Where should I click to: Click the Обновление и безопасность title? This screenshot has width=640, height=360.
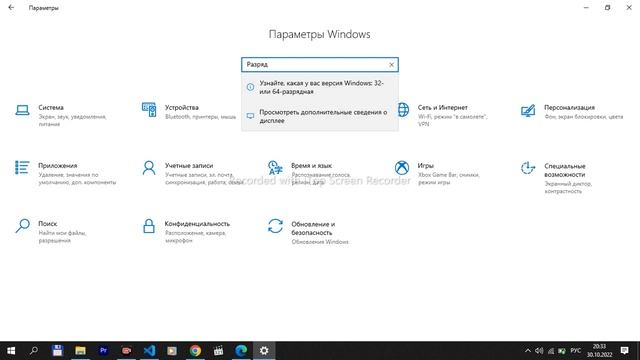point(313,228)
